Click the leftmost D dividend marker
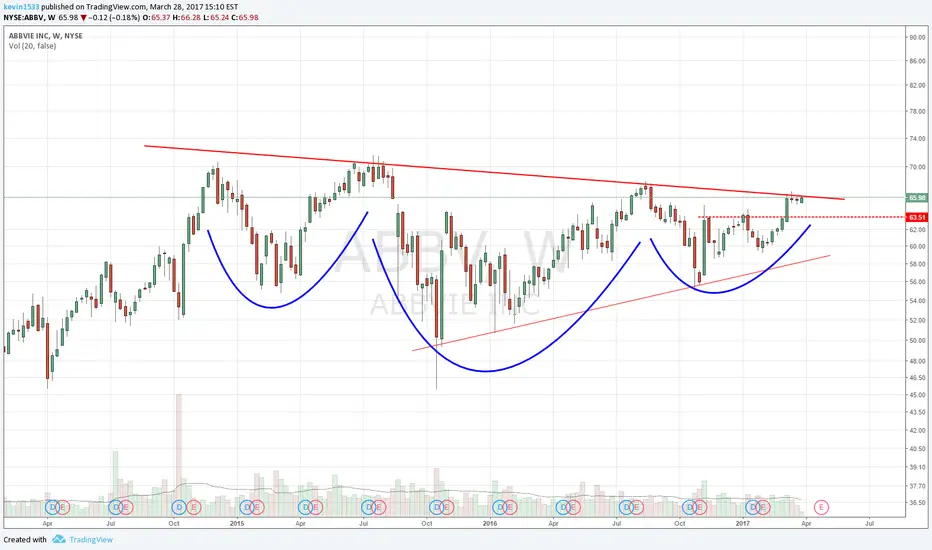This screenshot has width=932, height=550. tap(52, 507)
